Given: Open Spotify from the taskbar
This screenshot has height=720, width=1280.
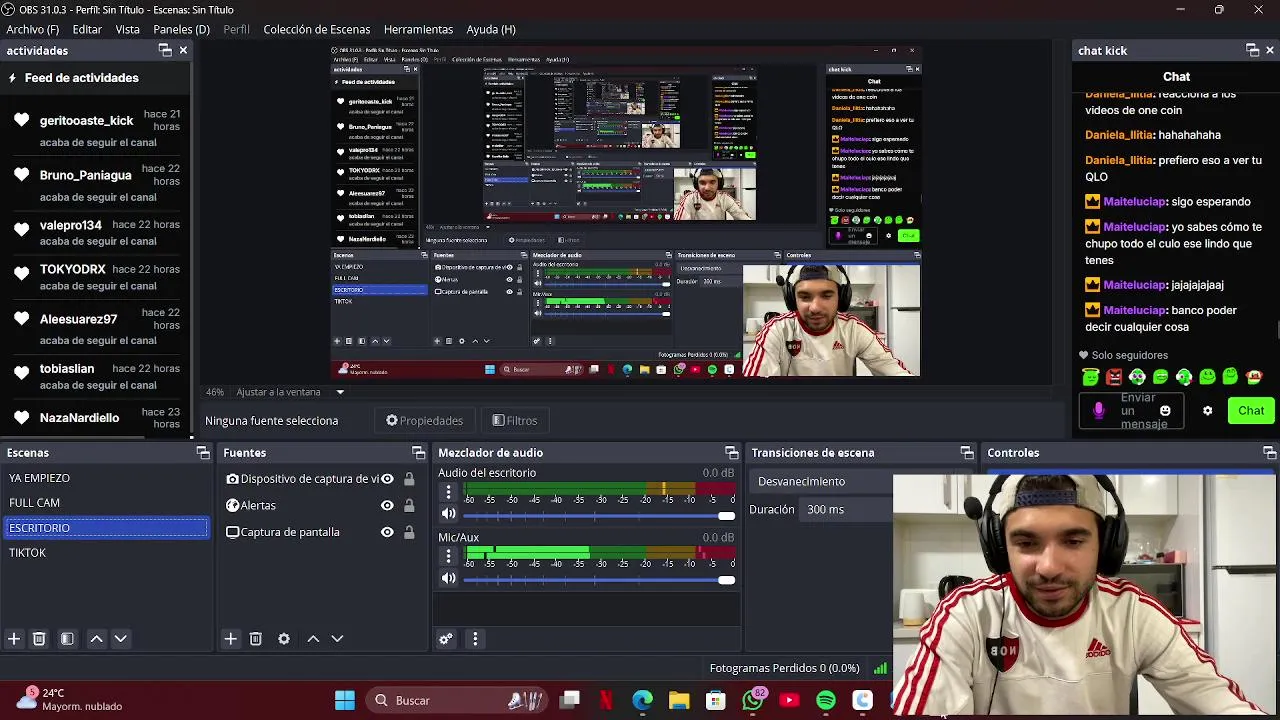Looking at the screenshot, I should click(x=826, y=700).
